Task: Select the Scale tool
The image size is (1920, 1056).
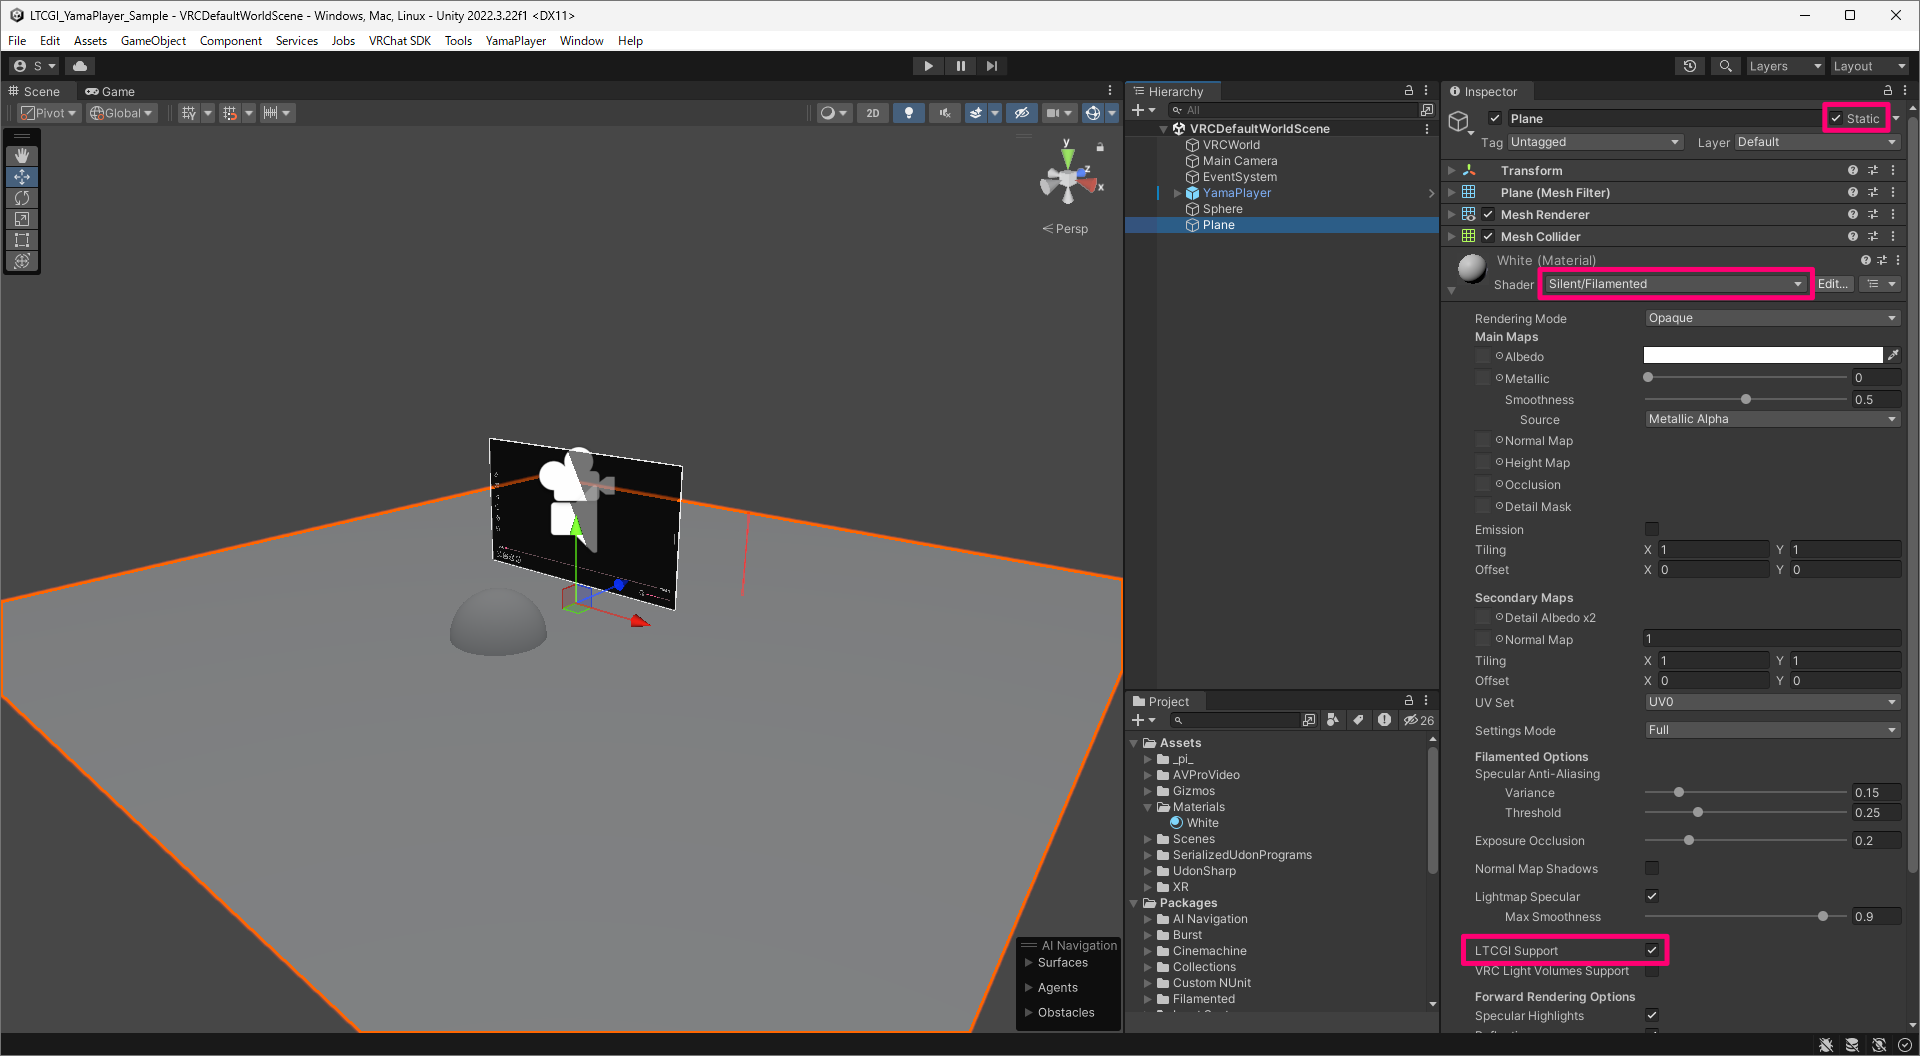Action: (x=22, y=219)
